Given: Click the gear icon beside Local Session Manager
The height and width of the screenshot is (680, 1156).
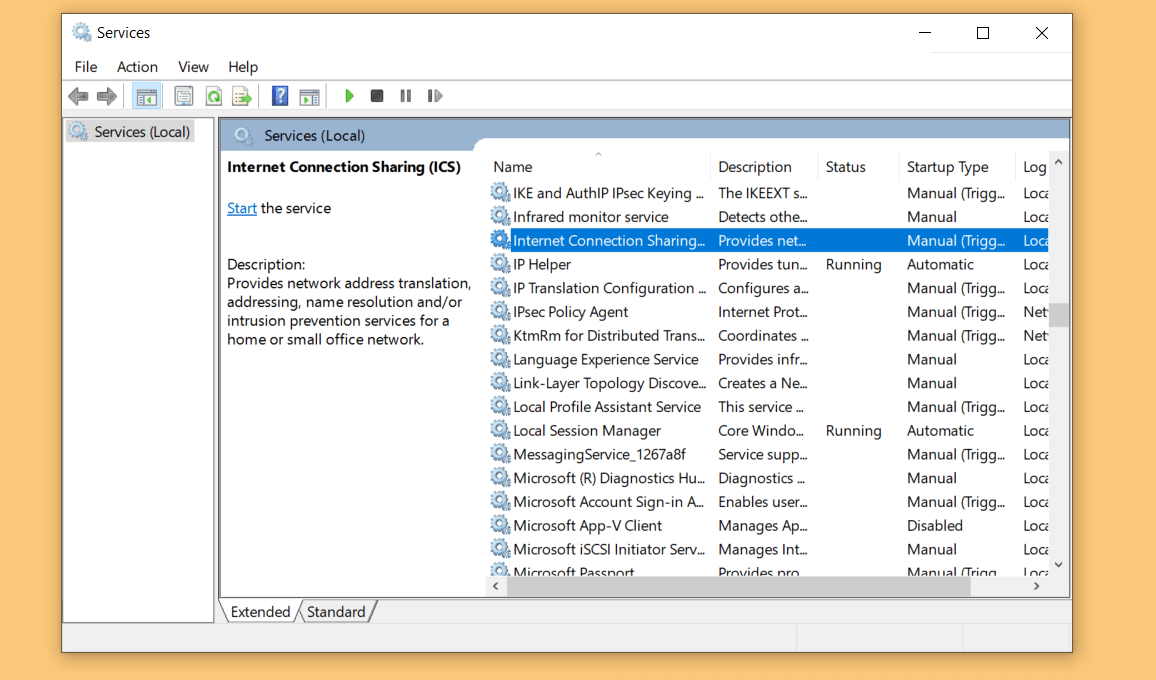Looking at the screenshot, I should pos(500,430).
